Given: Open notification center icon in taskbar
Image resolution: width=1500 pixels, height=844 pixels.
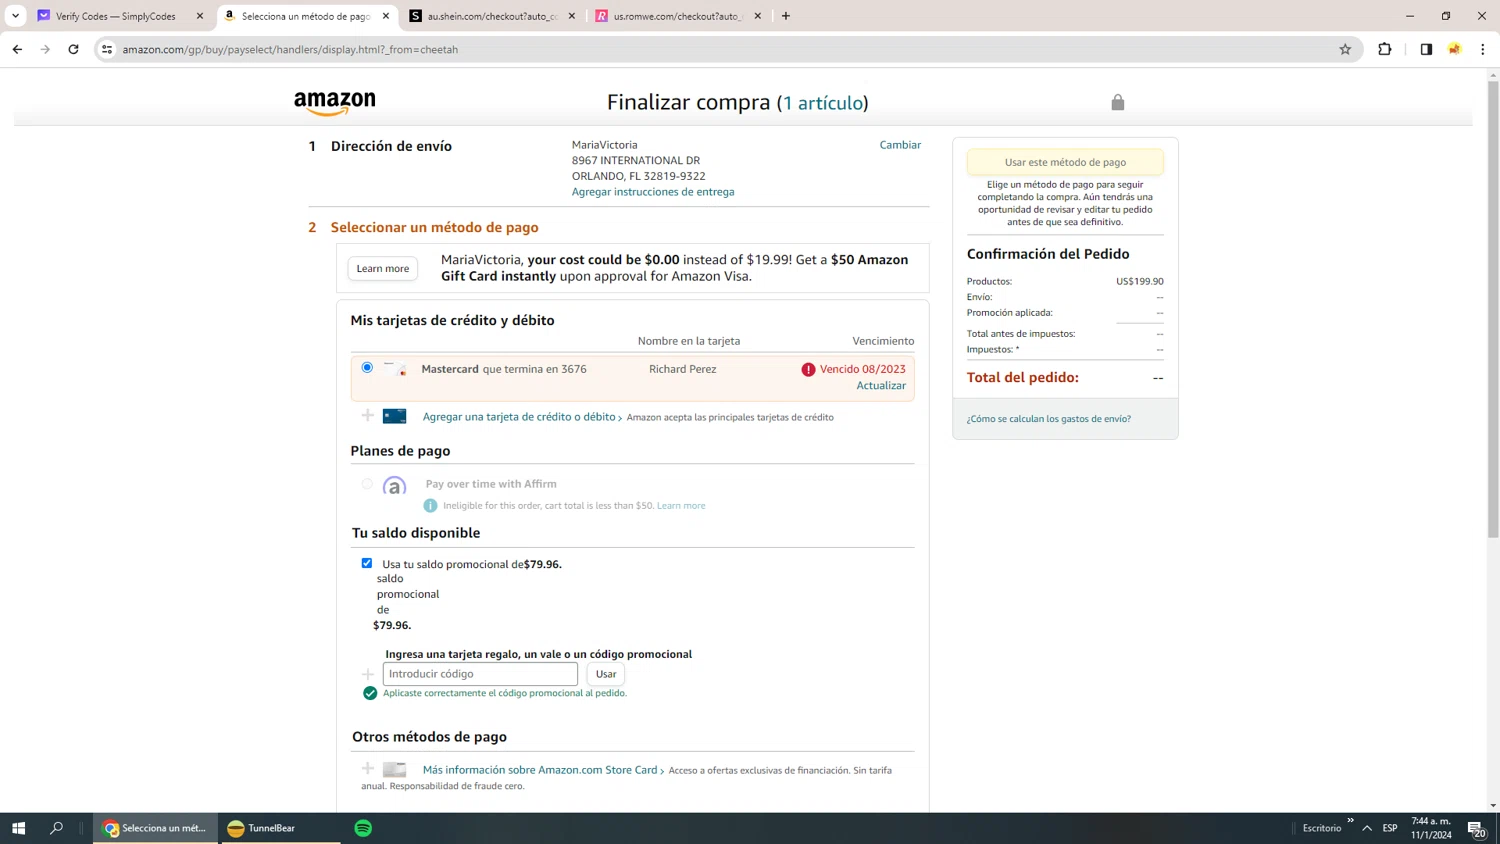Looking at the screenshot, I should (x=1477, y=828).
